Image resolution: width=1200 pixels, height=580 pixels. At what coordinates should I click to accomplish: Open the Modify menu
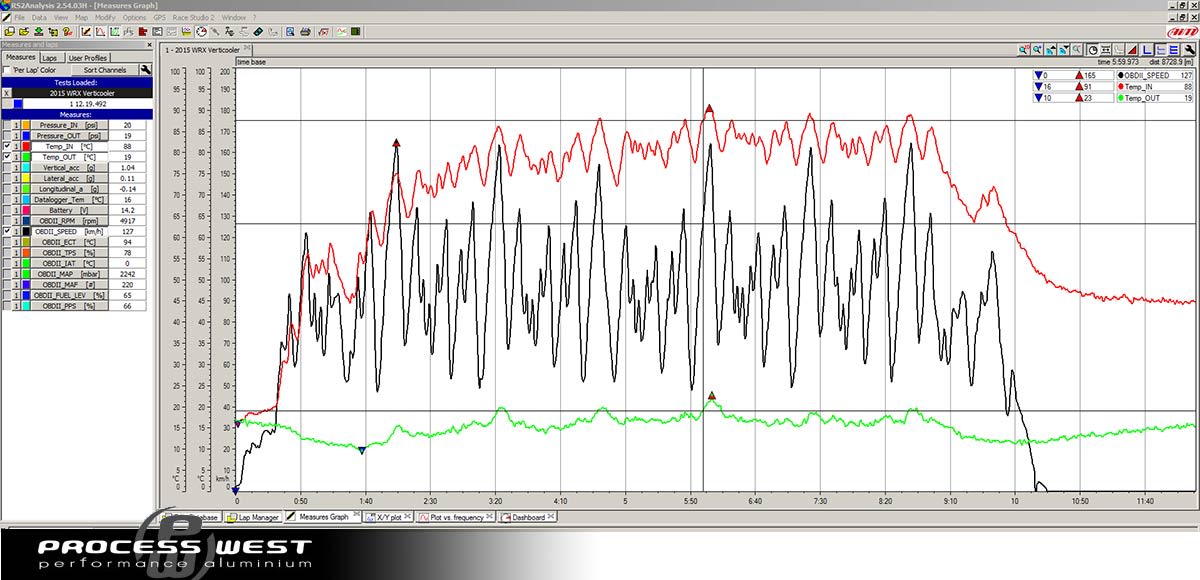[x=105, y=18]
